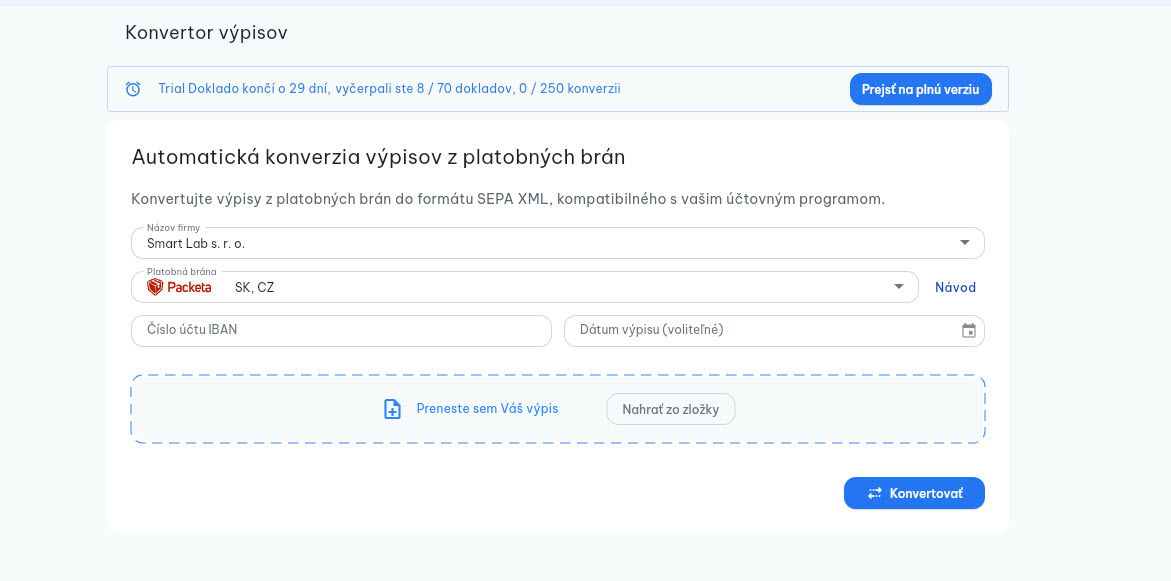Focus the Číslo účtu IBAN field
Viewport: 1171px width, 581px height.
pyautogui.click(x=341, y=331)
